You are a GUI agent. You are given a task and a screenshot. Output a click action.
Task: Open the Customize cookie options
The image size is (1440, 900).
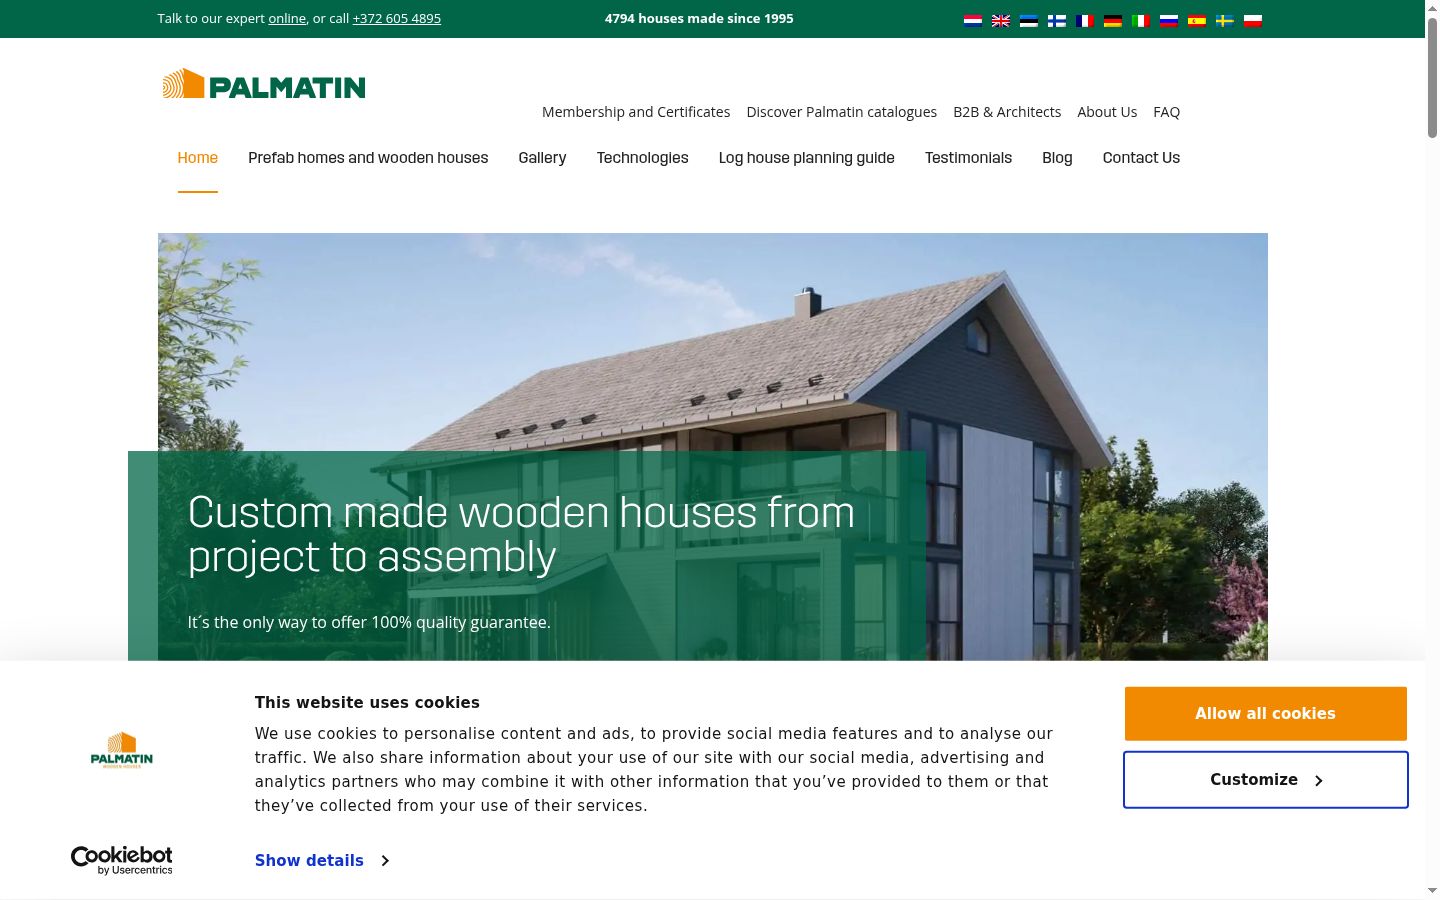pos(1266,780)
